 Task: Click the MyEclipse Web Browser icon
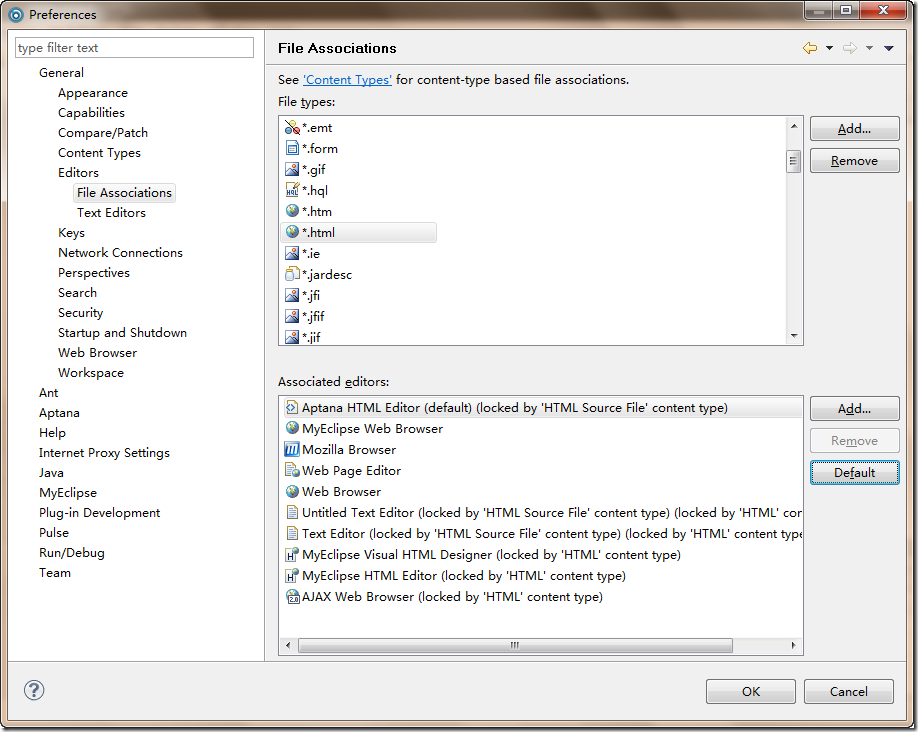(x=292, y=428)
